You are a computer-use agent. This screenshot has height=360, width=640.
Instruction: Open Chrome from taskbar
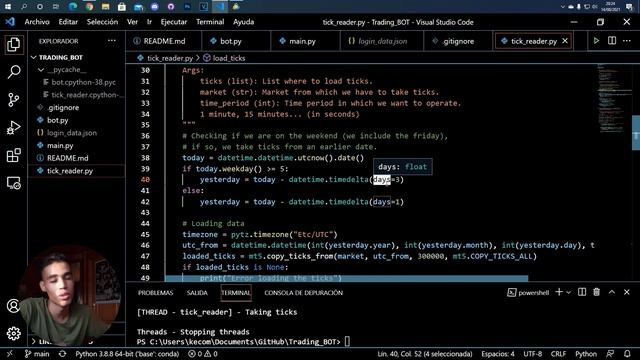89,7
